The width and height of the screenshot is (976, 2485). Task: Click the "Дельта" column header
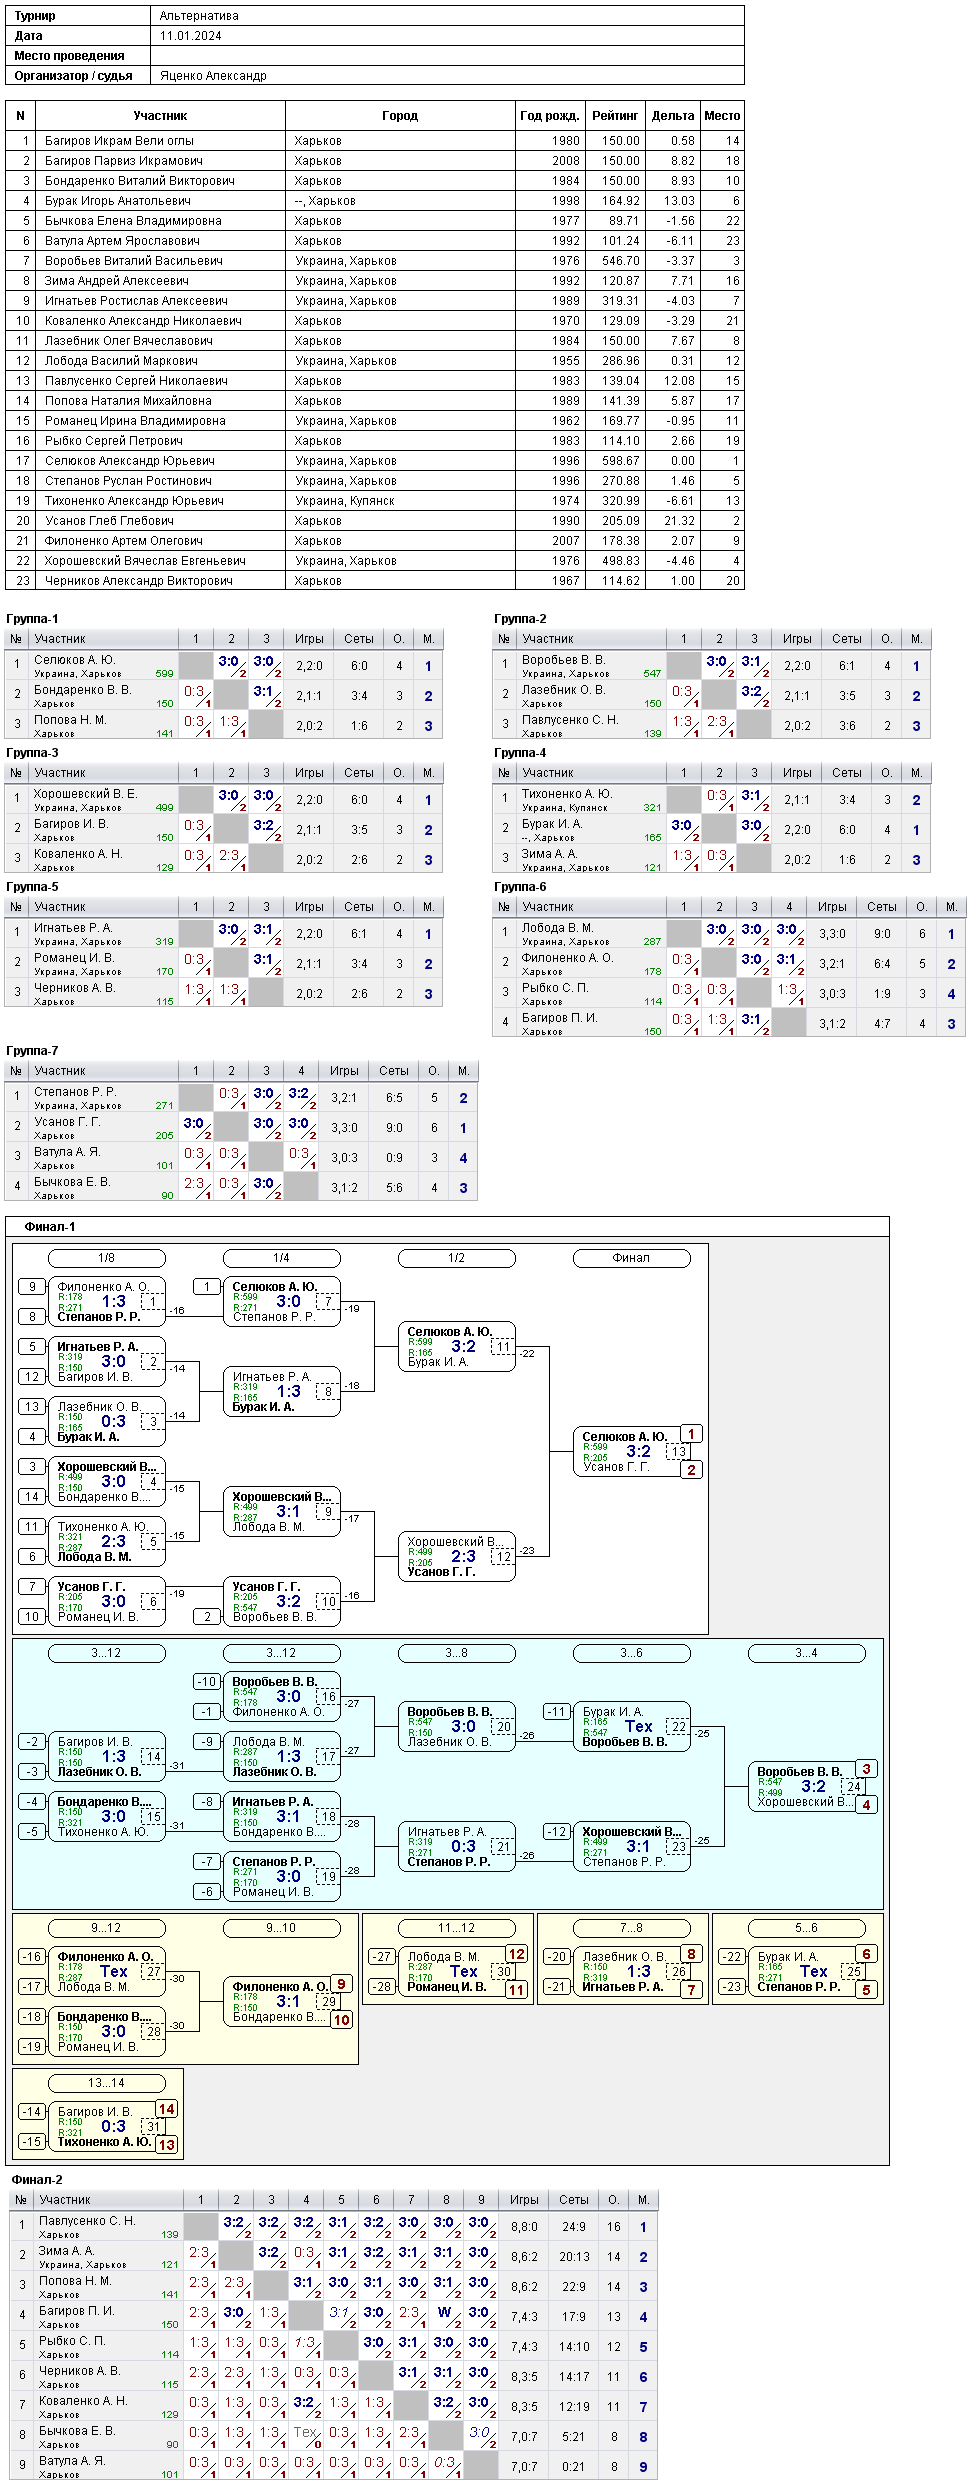(x=673, y=116)
